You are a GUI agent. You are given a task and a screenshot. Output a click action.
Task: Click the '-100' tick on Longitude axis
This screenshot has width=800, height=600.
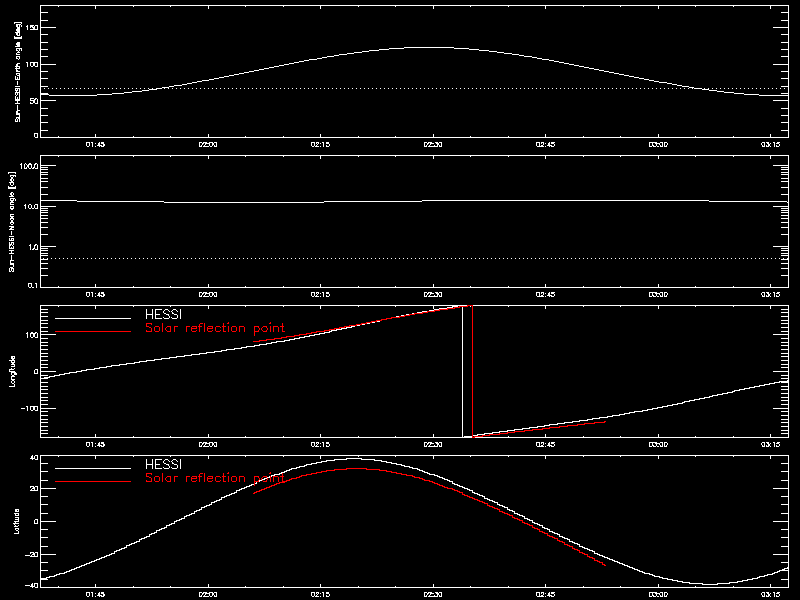[31, 409]
